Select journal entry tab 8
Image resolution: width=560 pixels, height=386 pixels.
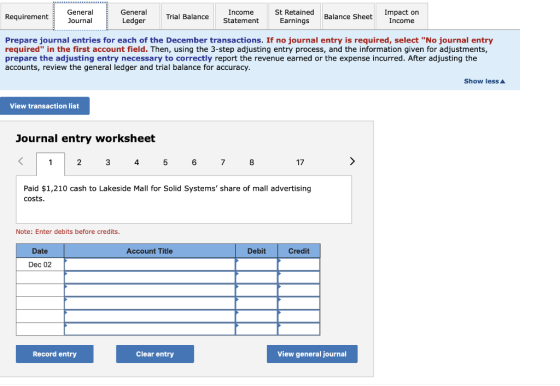[x=252, y=162]
